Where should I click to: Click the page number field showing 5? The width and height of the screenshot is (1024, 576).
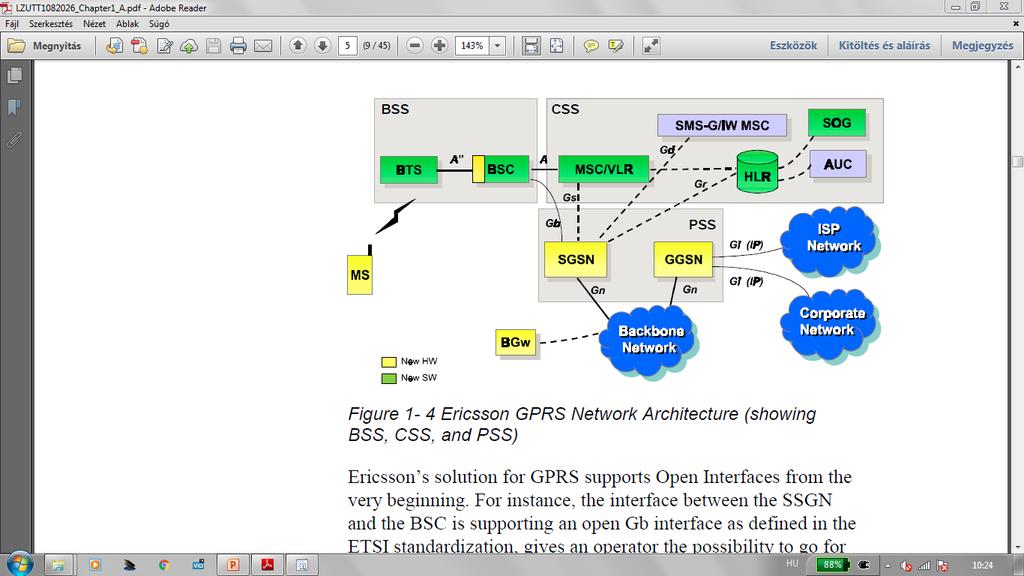click(348, 46)
